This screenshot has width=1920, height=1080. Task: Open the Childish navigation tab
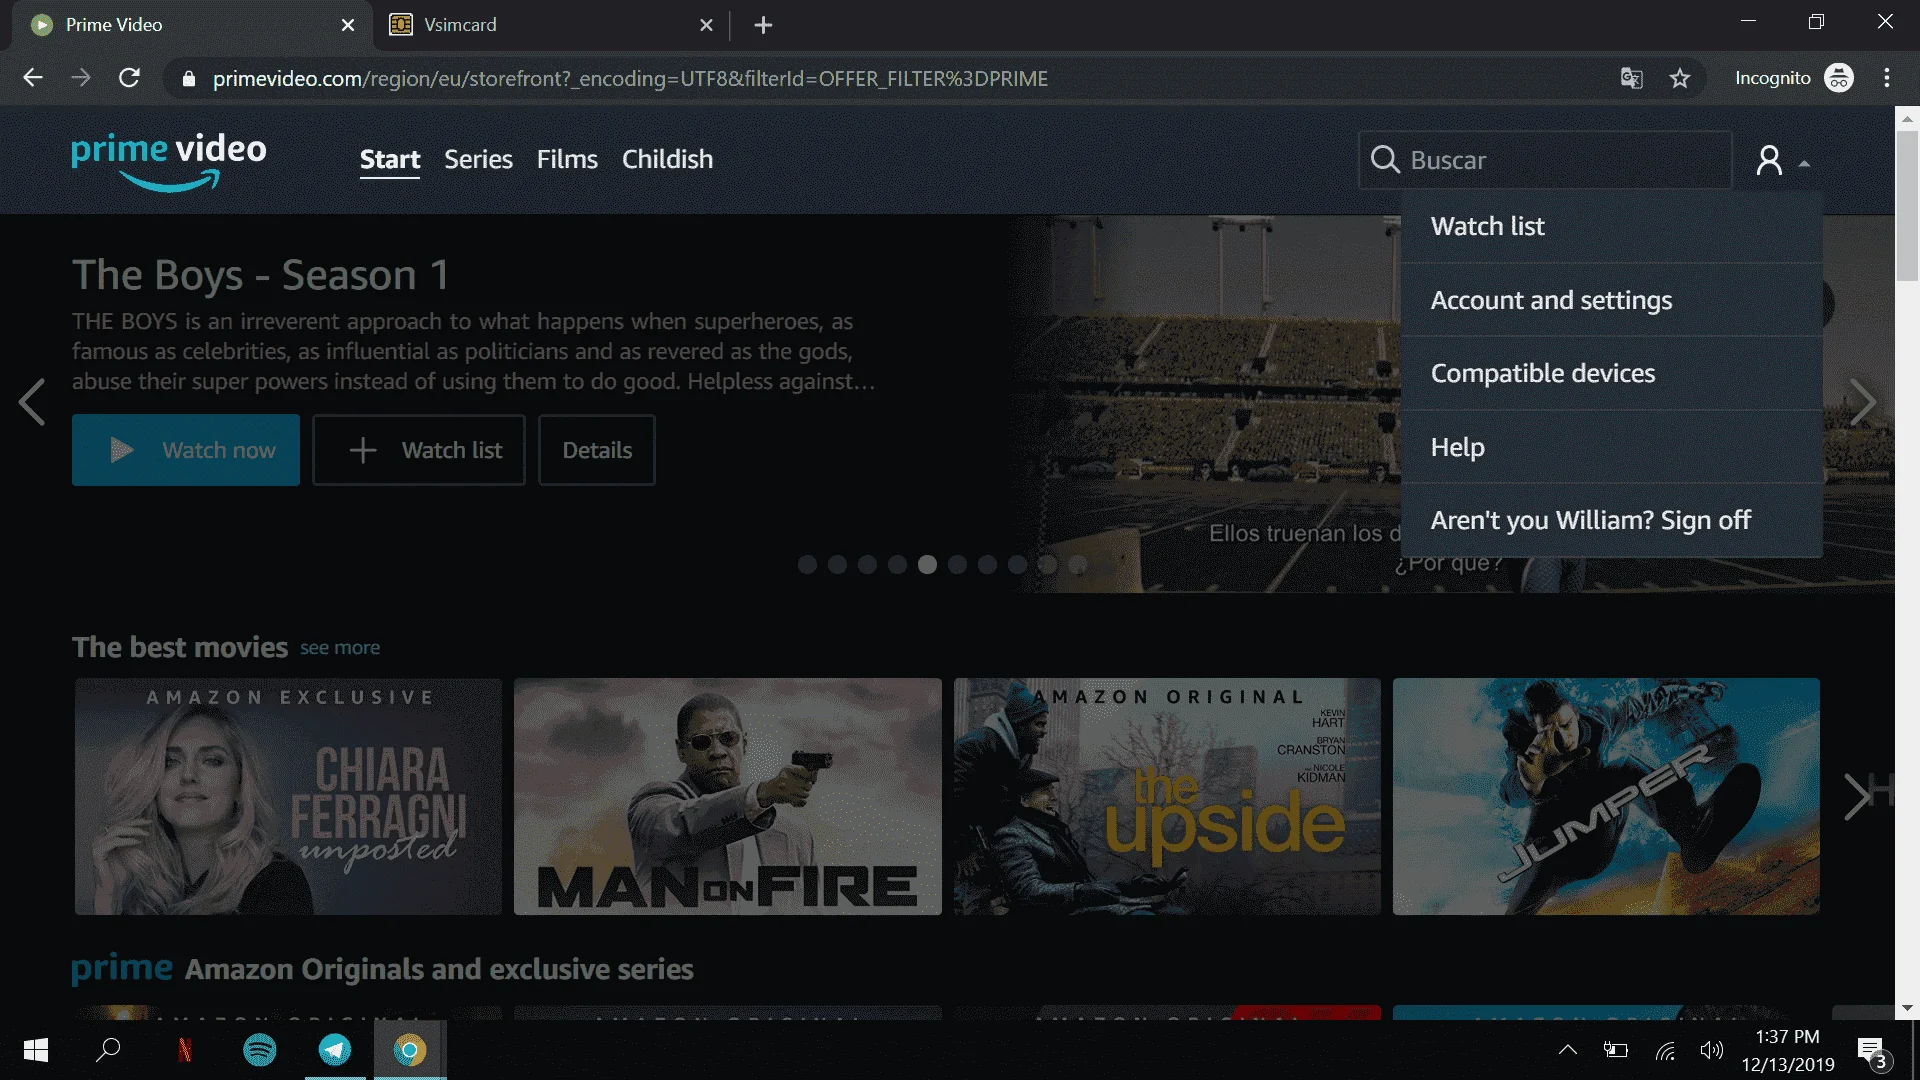point(667,159)
